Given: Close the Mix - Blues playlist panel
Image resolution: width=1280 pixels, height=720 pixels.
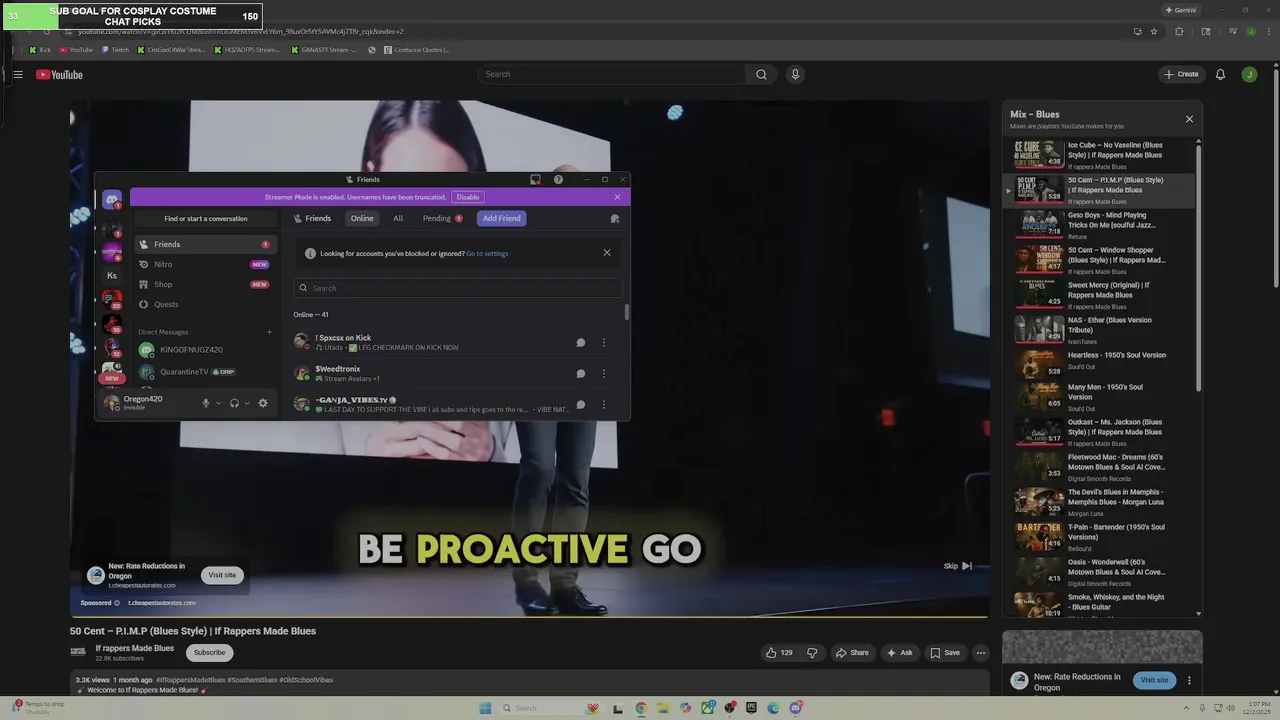Looking at the screenshot, I should click(x=1189, y=119).
